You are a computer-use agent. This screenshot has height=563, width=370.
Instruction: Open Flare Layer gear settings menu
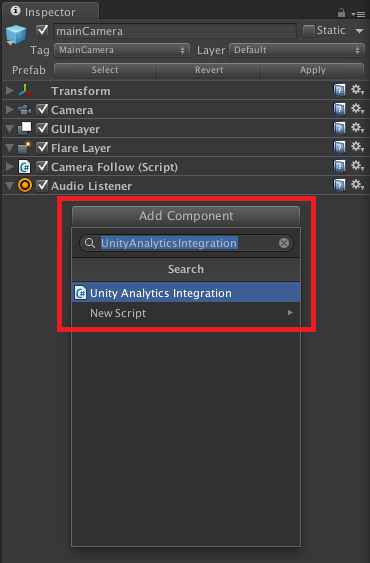pyautogui.click(x=357, y=147)
